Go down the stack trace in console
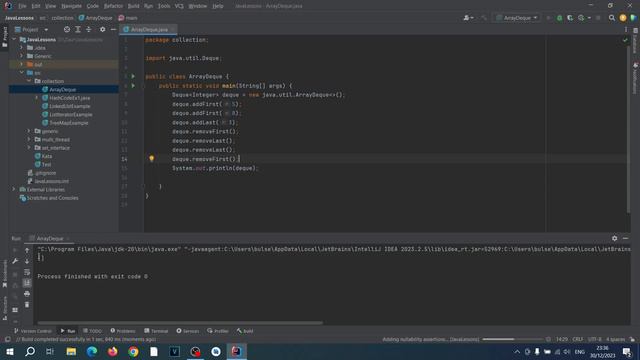The image size is (640, 360). coord(27,261)
